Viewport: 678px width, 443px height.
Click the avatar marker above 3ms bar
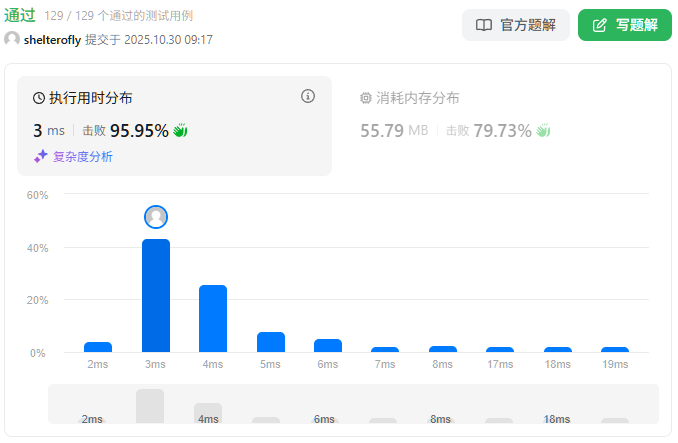[x=156, y=217]
